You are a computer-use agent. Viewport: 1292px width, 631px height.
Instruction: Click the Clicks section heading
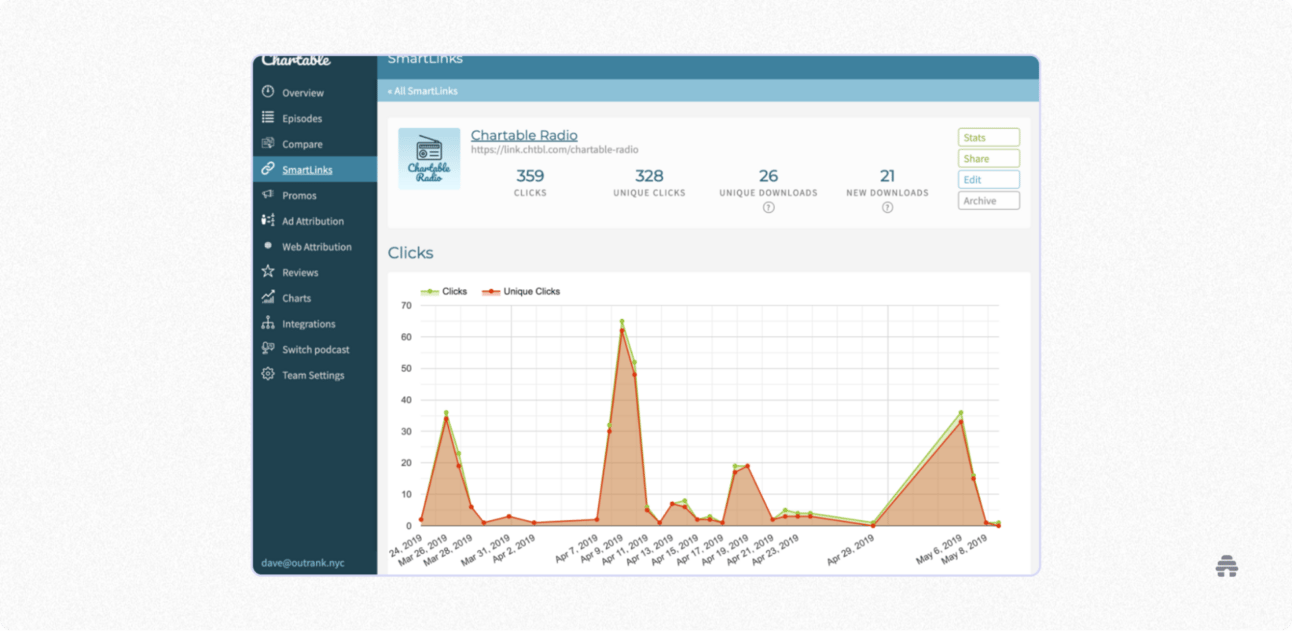pos(411,253)
